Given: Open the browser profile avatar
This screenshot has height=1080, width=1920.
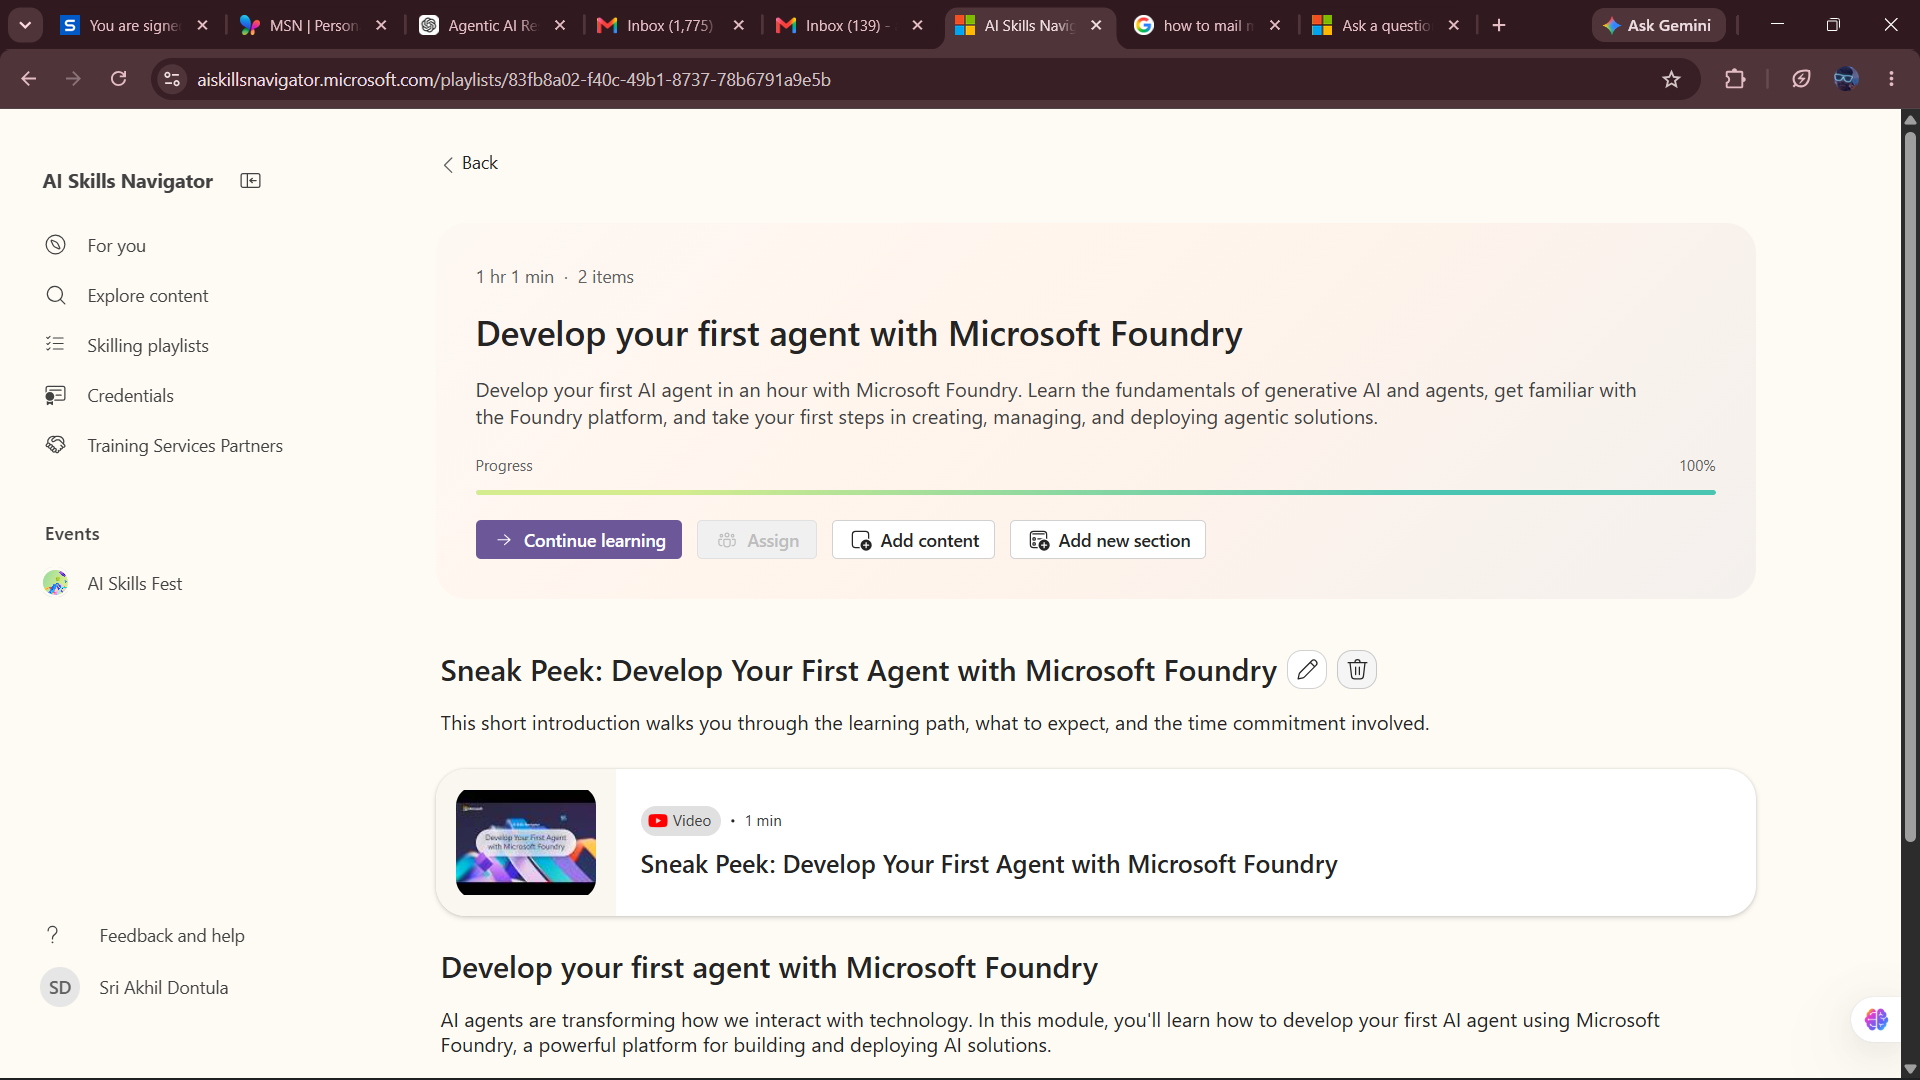Looking at the screenshot, I should pos(1846,79).
